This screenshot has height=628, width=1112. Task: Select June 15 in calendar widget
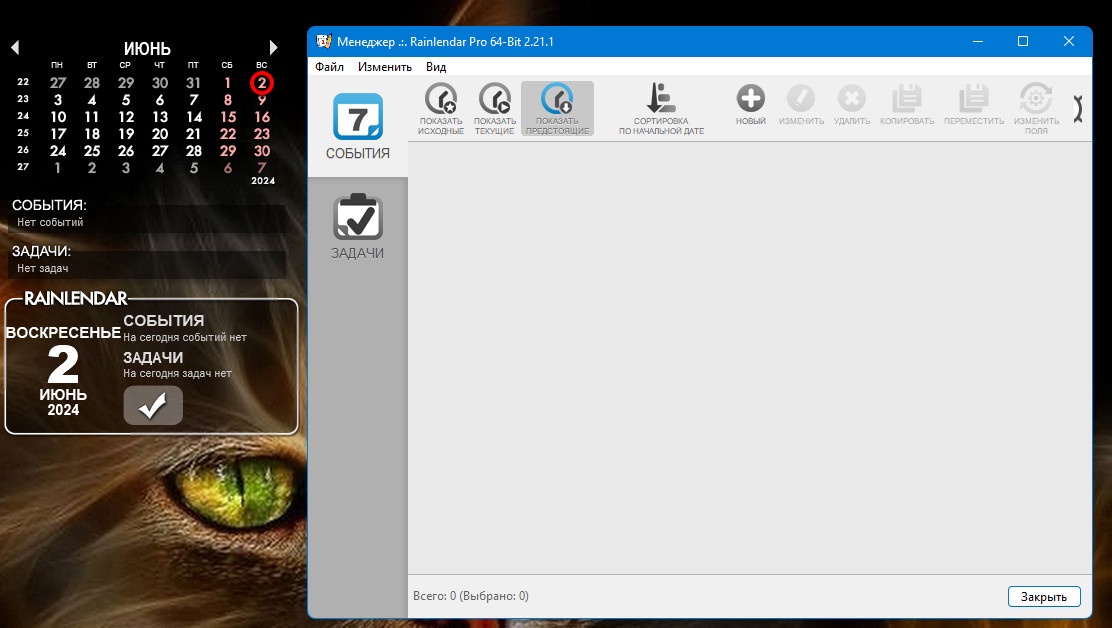point(228,117)
